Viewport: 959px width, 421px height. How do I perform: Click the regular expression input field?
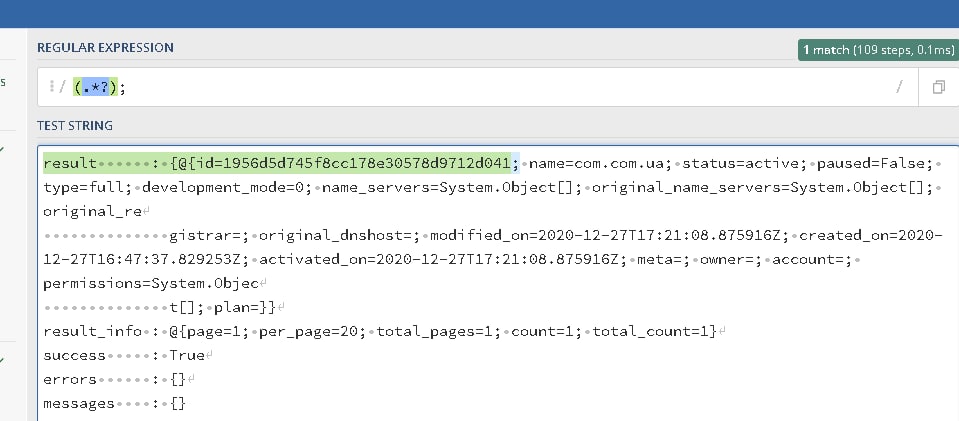point(477,88)
